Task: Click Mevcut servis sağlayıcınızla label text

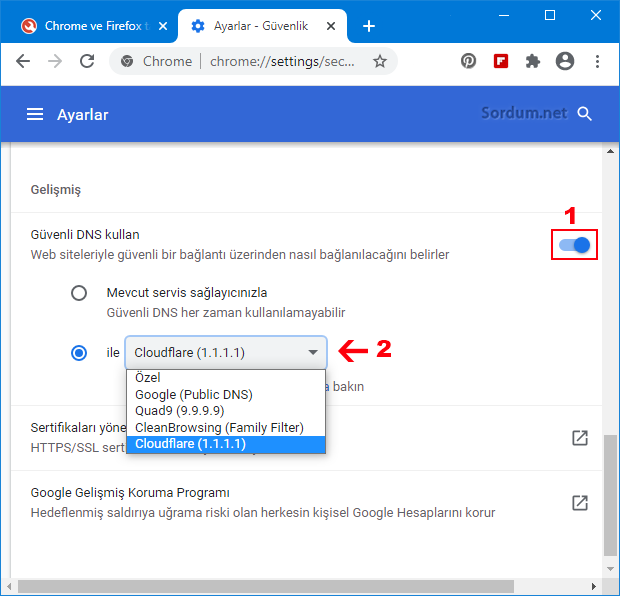Action: 187,293
